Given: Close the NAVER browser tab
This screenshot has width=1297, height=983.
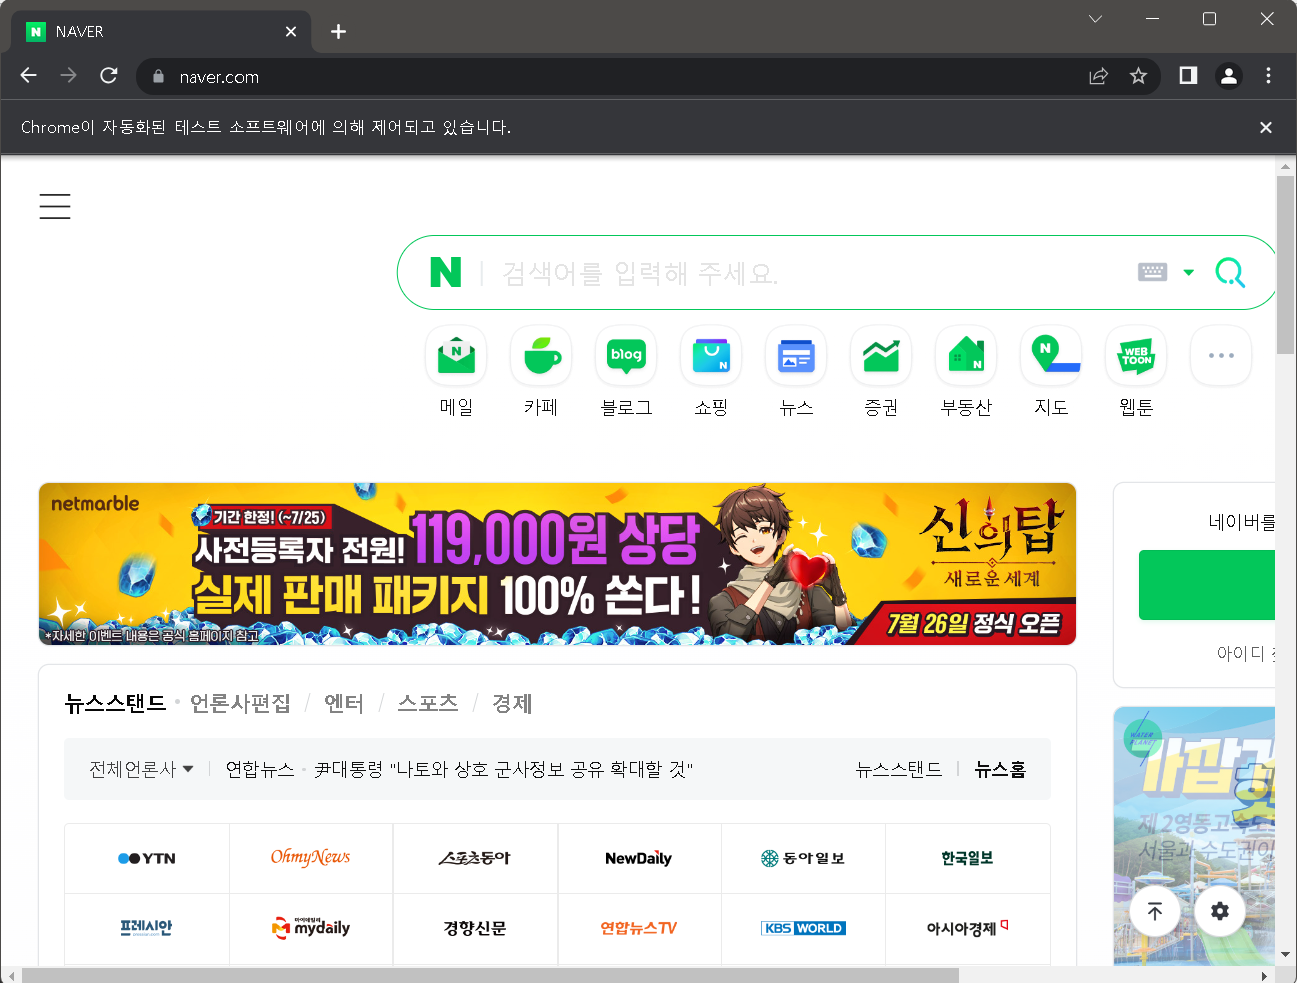Looking at the screenshot, I should (291, 32).
